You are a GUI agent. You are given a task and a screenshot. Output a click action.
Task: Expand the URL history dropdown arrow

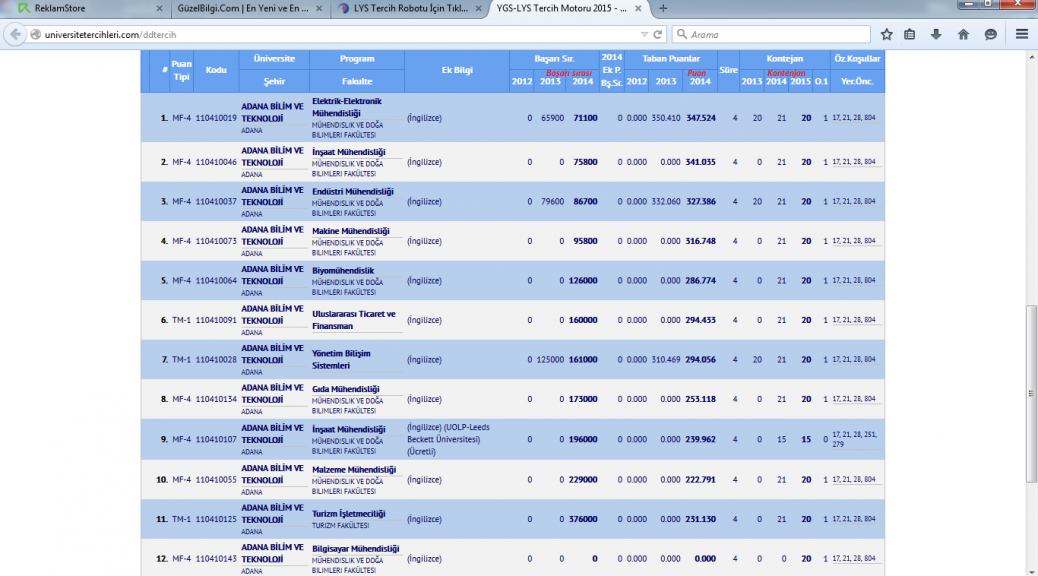click(644, 34)
